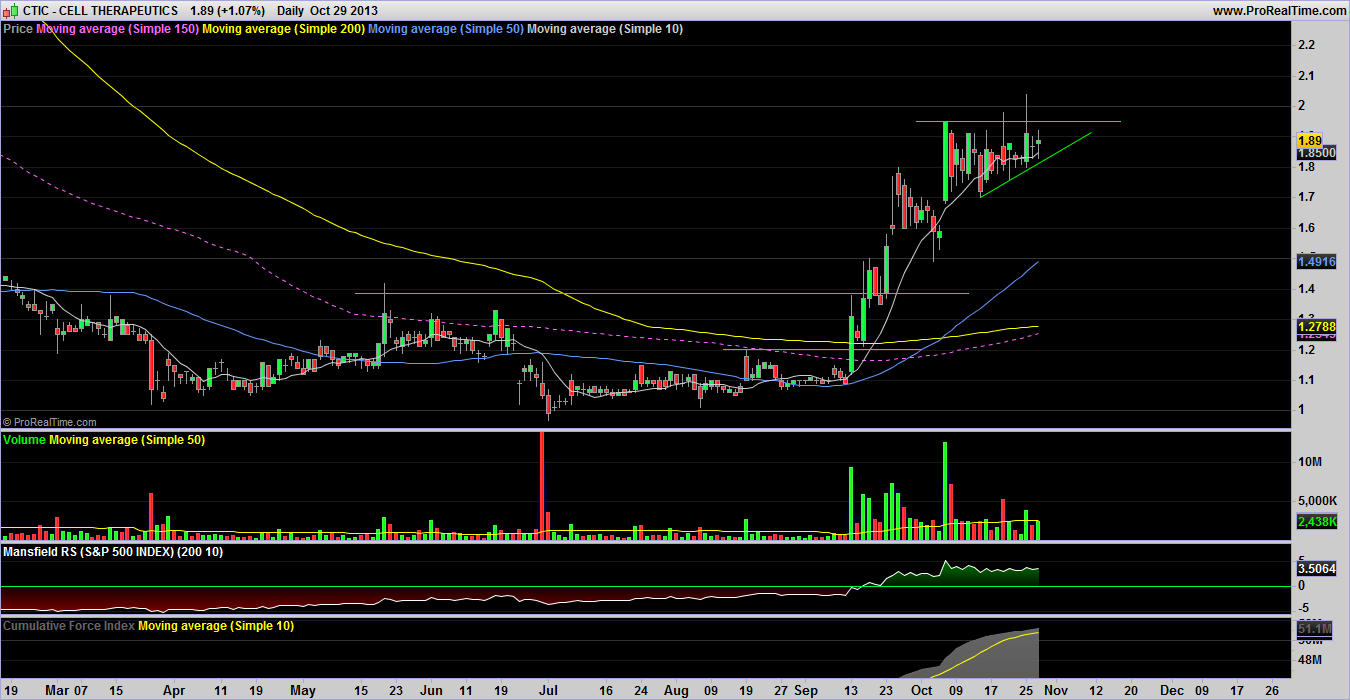Select Moving average (Simple 150) legend label
The height and width of the screenshot is (700, 1350).
pyautogui.click(x=117, y=29)
